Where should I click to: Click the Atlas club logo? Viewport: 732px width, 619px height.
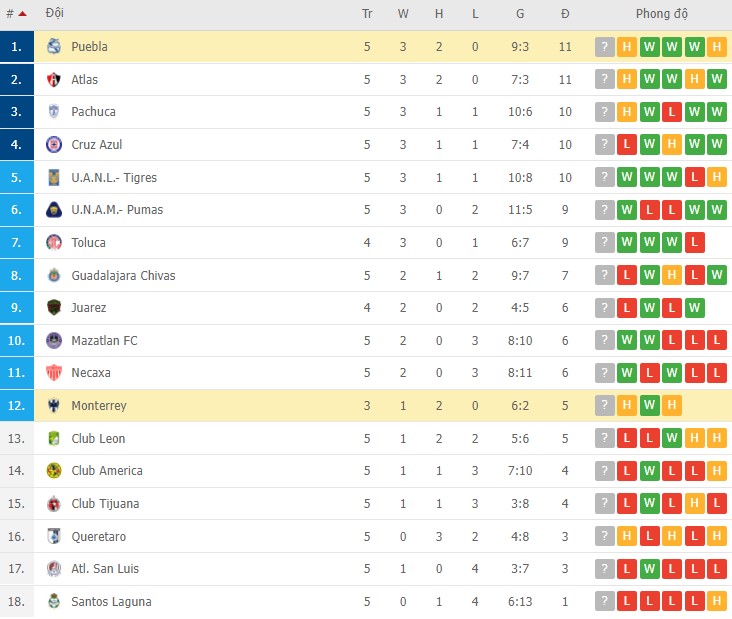click(54, 80)
